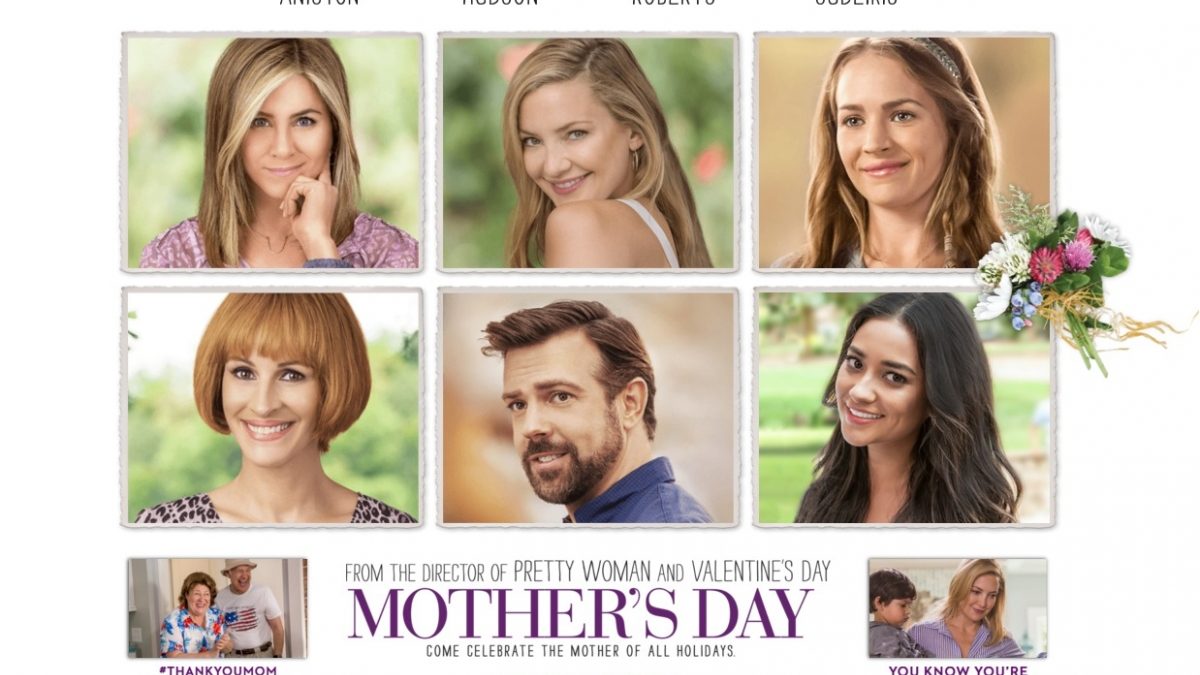Select the bearded man in the blue shirt

(x=588, y=407)
